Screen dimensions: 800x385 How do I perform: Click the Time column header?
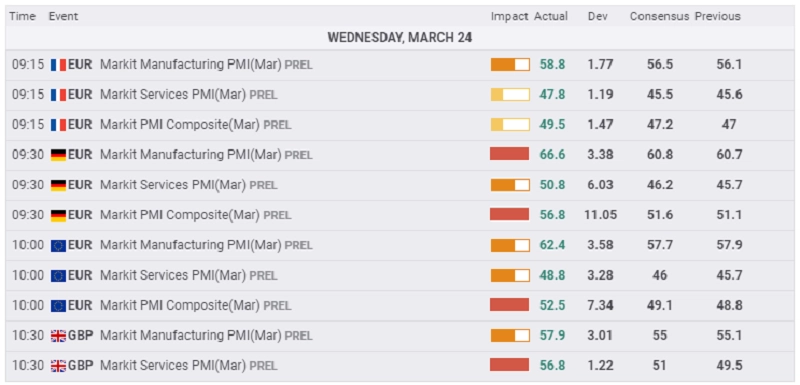(22, 16)
